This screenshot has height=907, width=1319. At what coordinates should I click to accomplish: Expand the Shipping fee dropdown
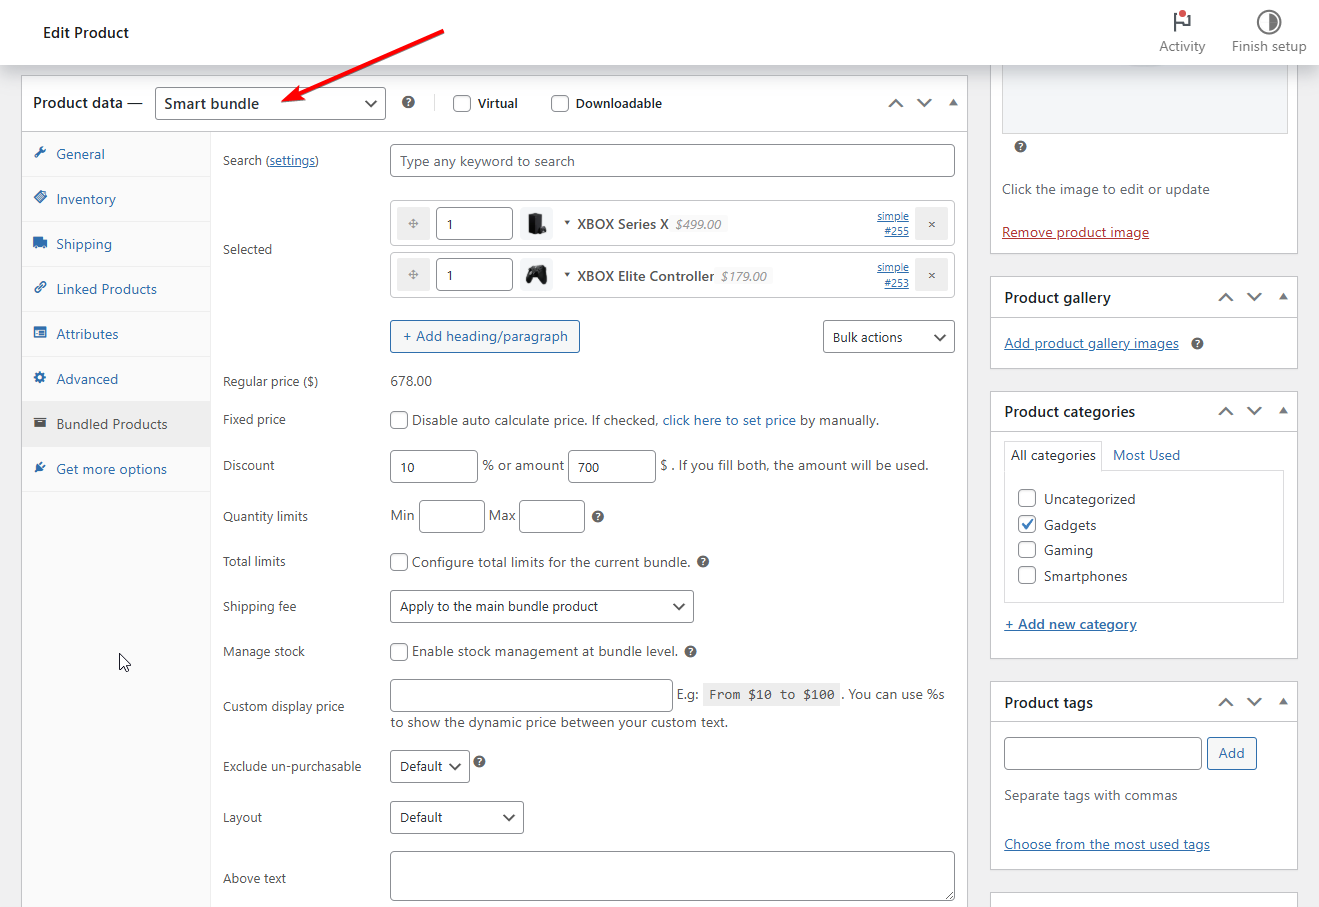[541, 607]
